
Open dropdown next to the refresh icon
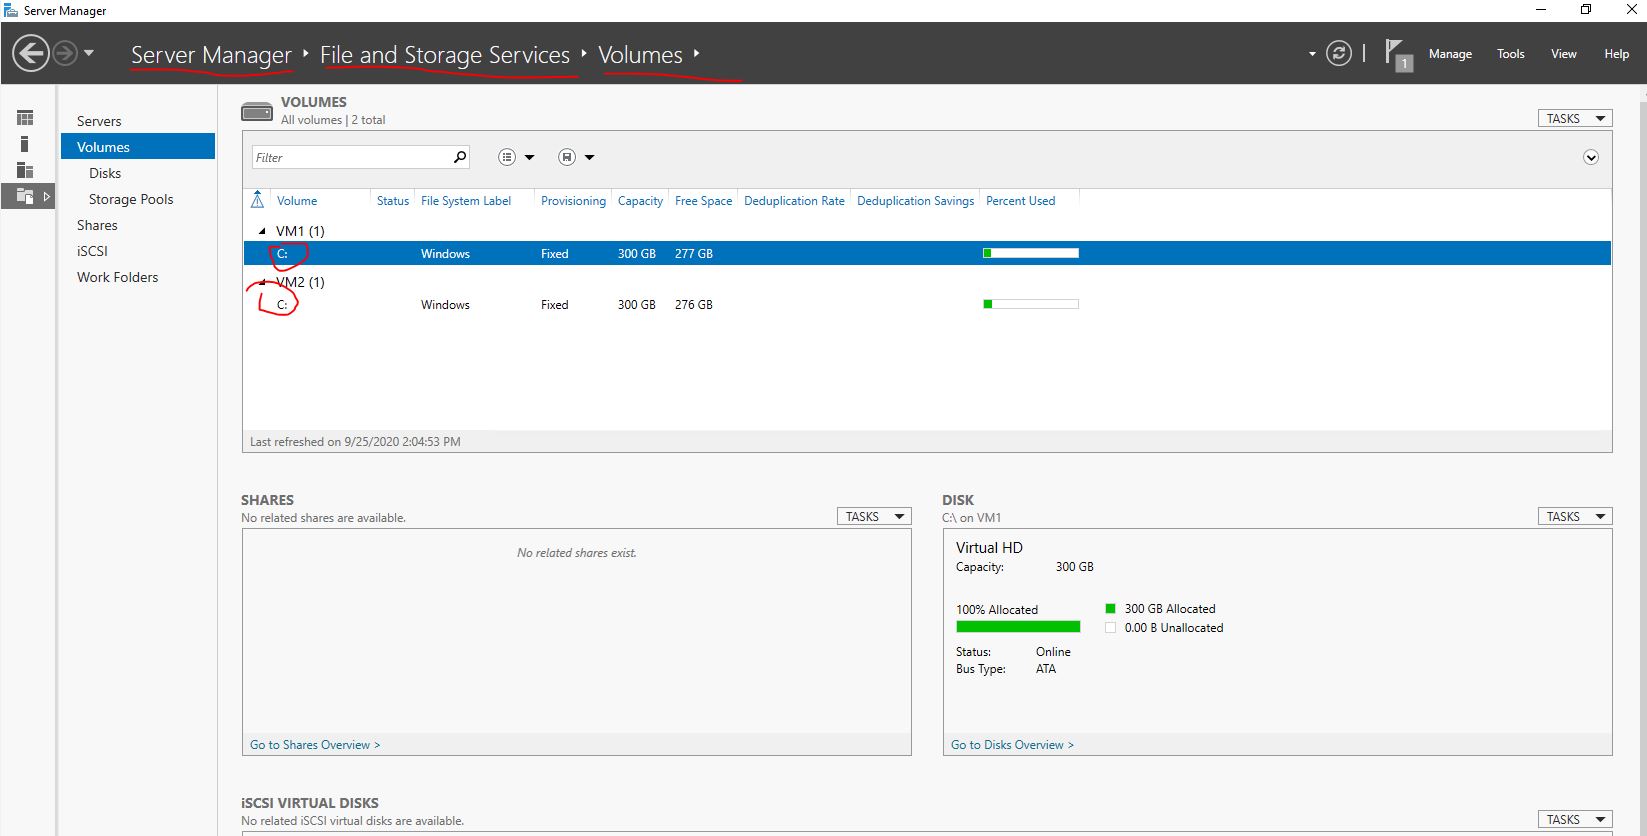(1311, 54)
